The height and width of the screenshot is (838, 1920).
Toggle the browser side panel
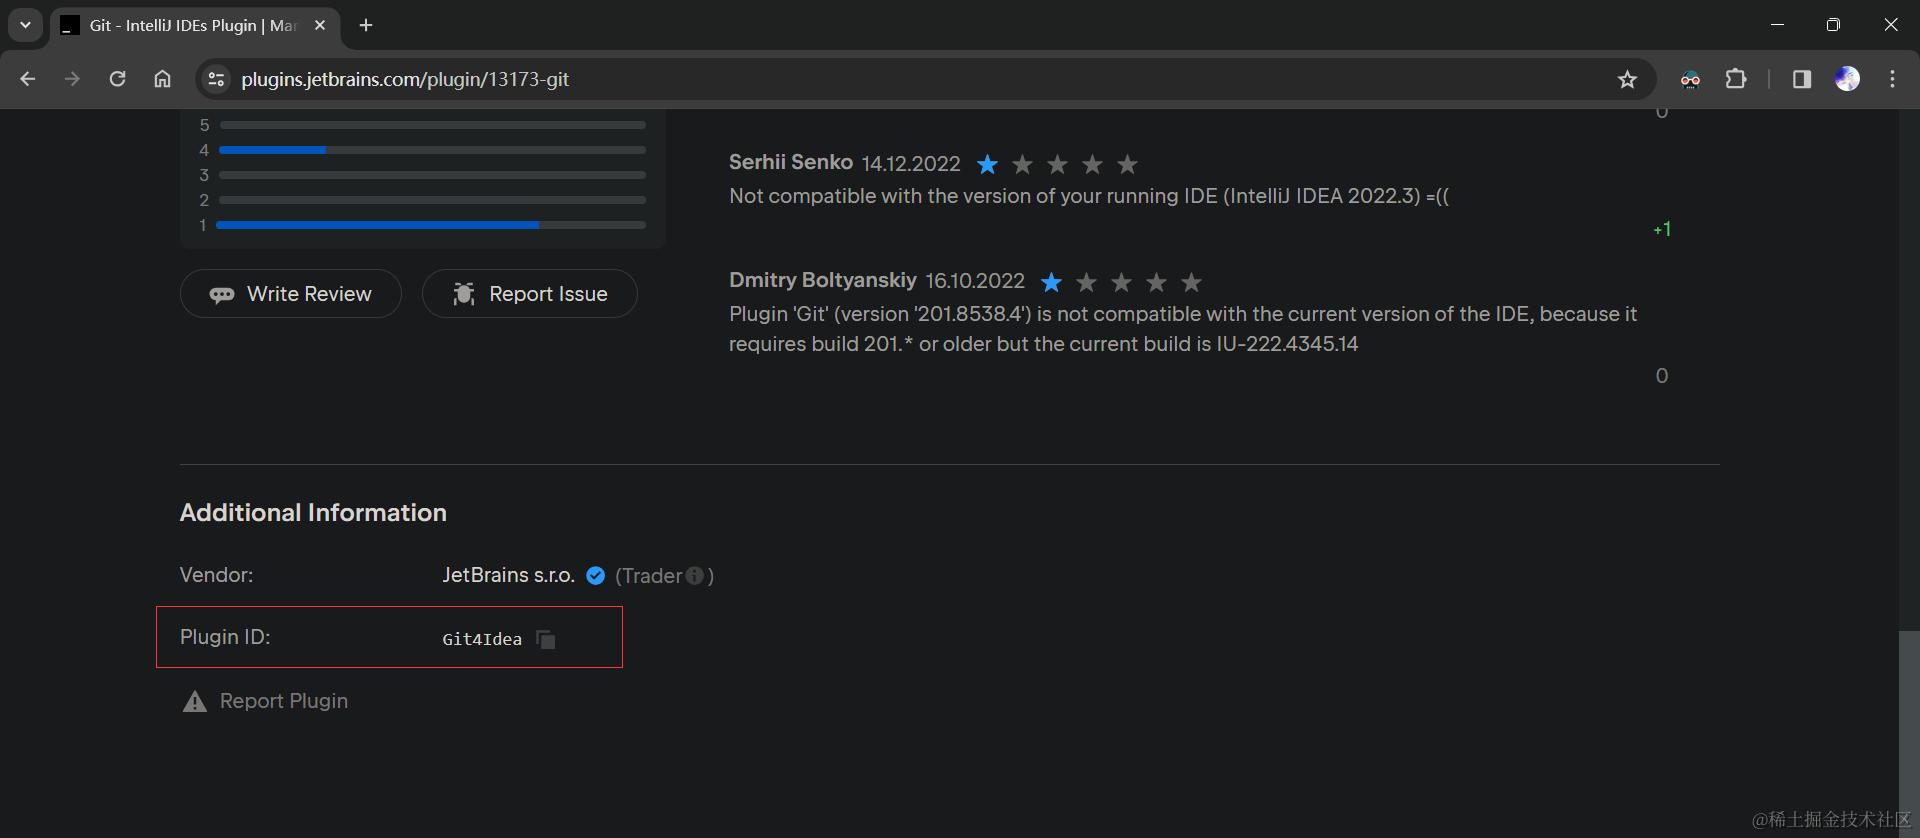(x=1802, y=80)
